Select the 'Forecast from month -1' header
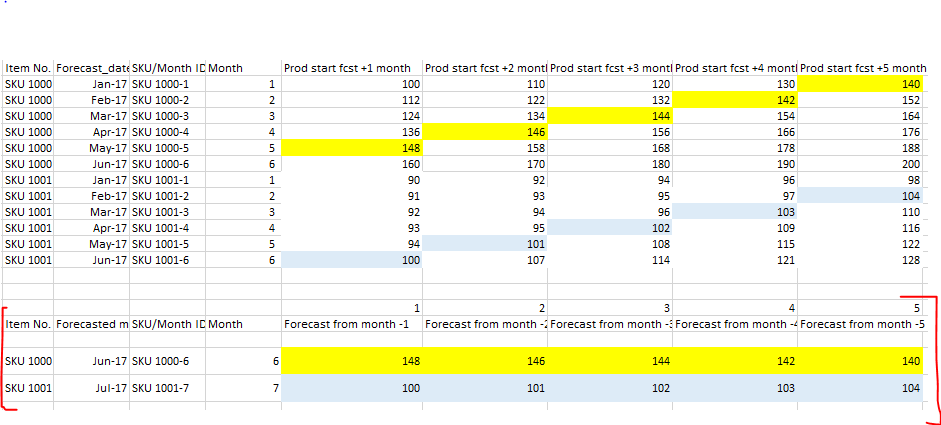941x425 pixels. pos(352,324)
